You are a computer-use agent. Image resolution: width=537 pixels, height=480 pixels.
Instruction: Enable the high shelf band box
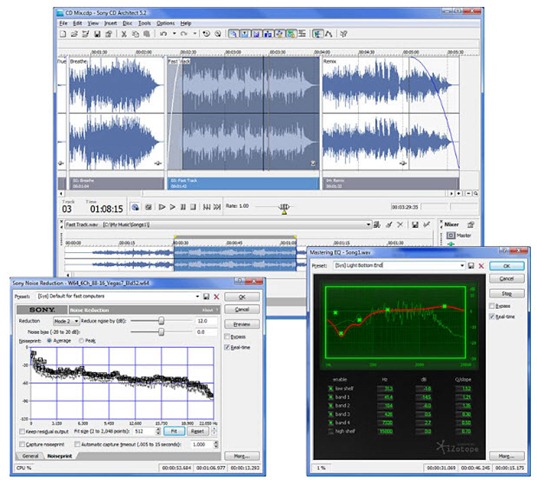[x=330, y=431]
